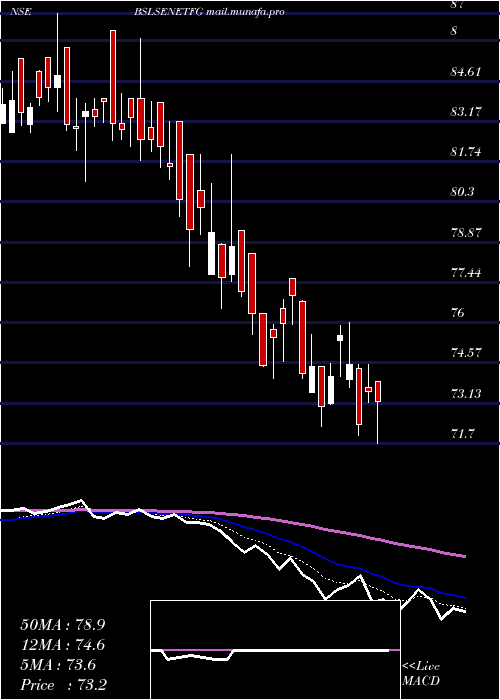The height and width of the screenshot is (700, 500).
Task: Select the 80.3 price axis label
Action: click(462, 192)
